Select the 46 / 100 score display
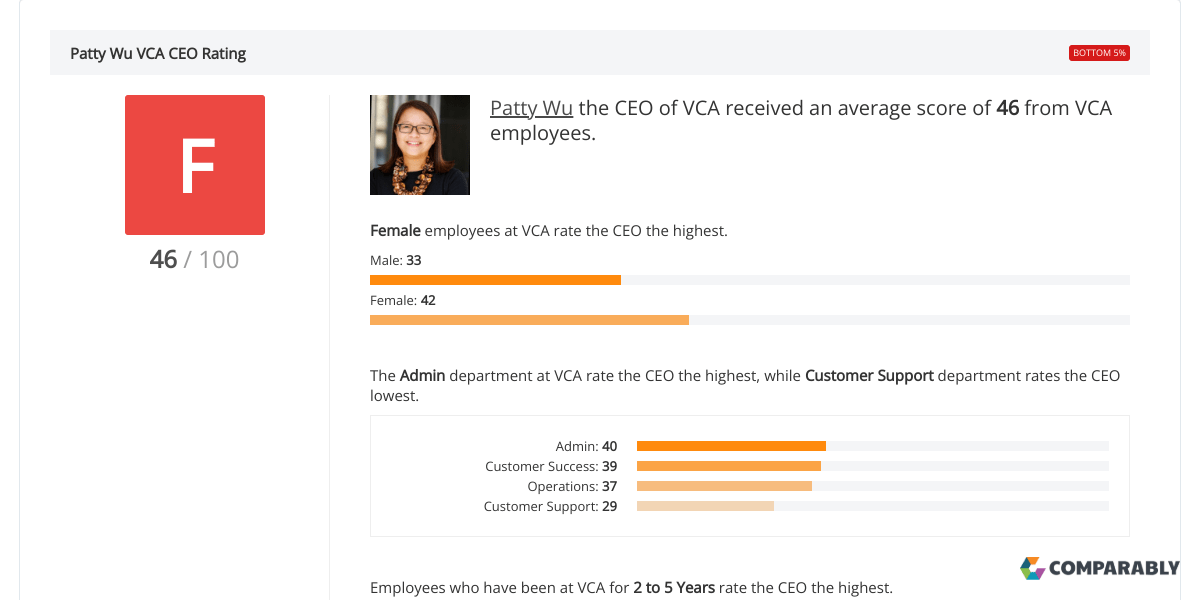 coord(195,259)
